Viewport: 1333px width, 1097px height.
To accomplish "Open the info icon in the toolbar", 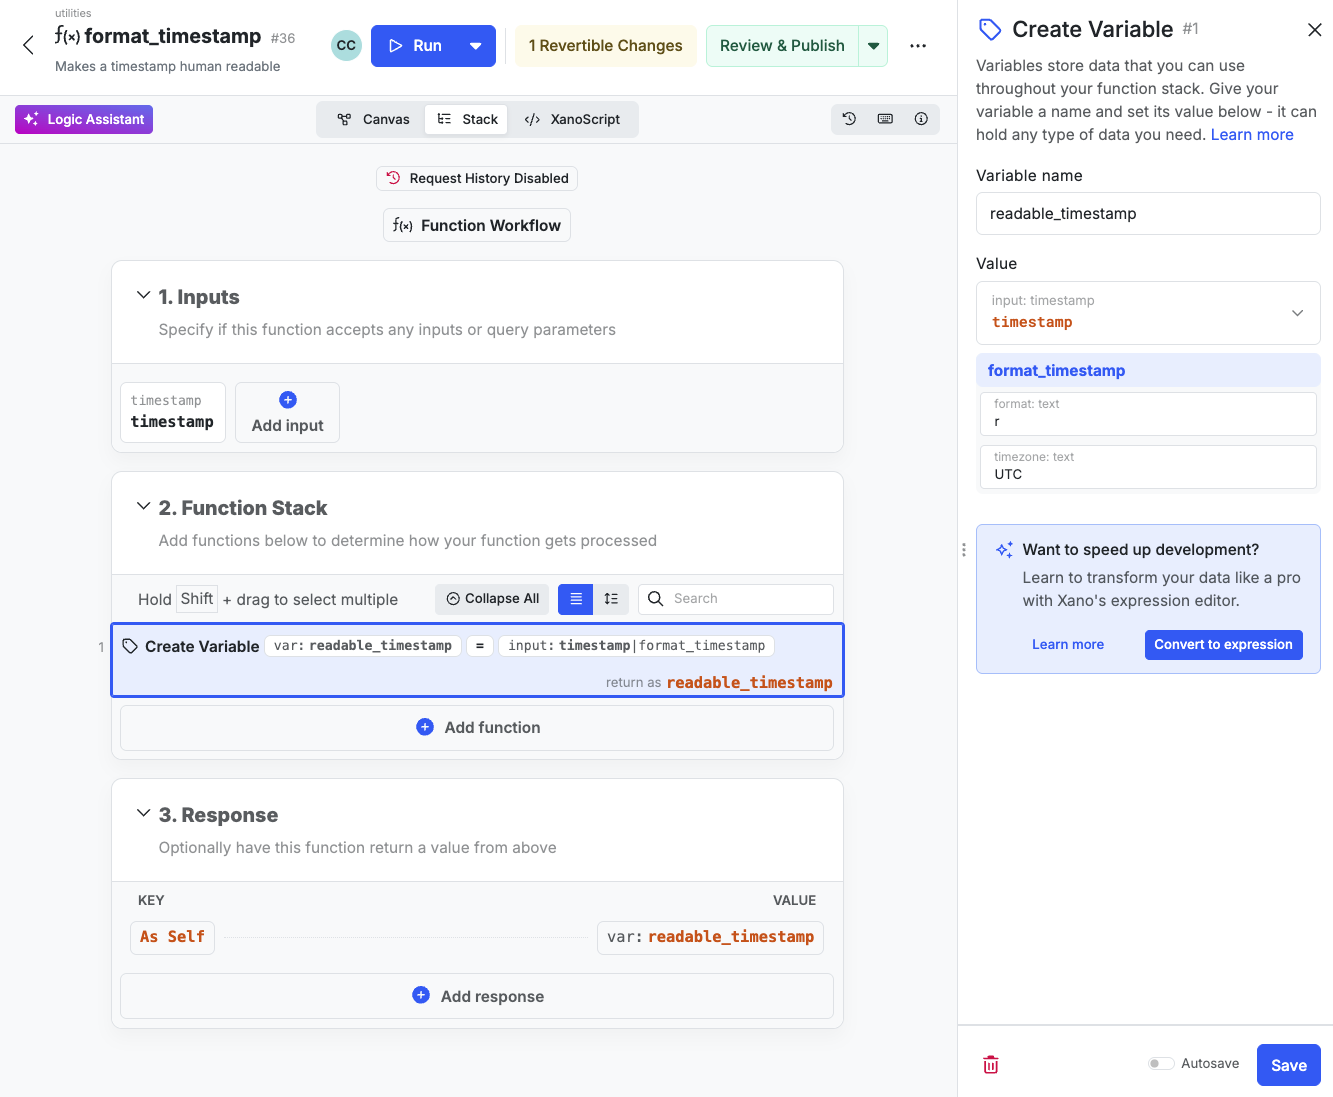I will click(921, 119).
